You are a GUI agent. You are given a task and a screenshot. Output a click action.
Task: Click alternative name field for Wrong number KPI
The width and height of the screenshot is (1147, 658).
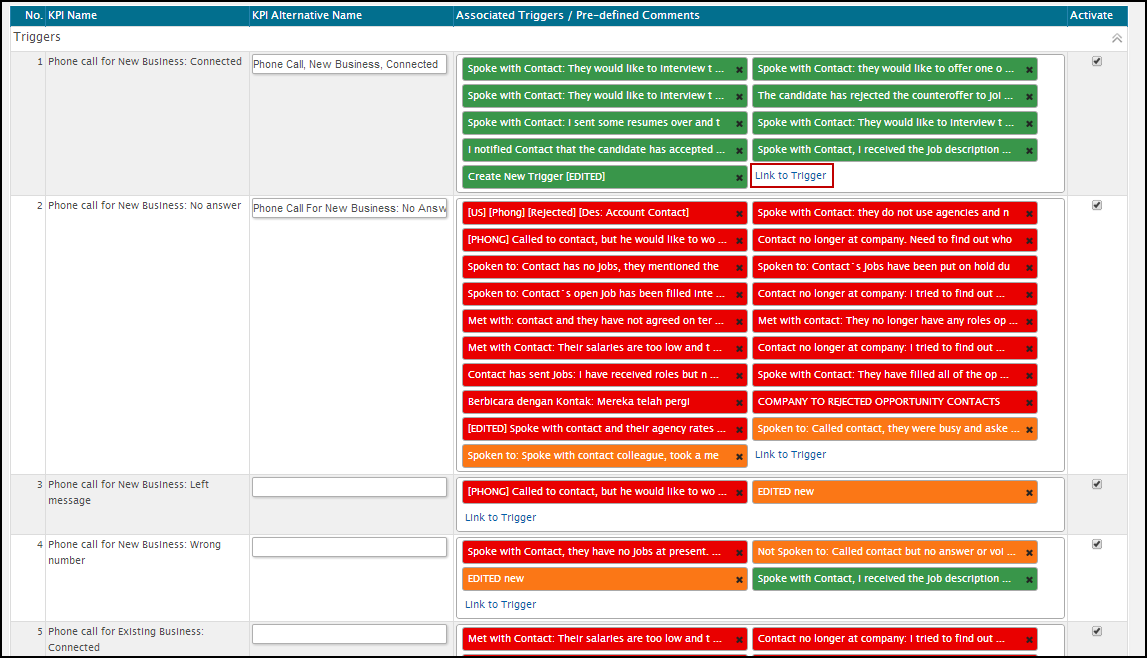click(350, 547)
